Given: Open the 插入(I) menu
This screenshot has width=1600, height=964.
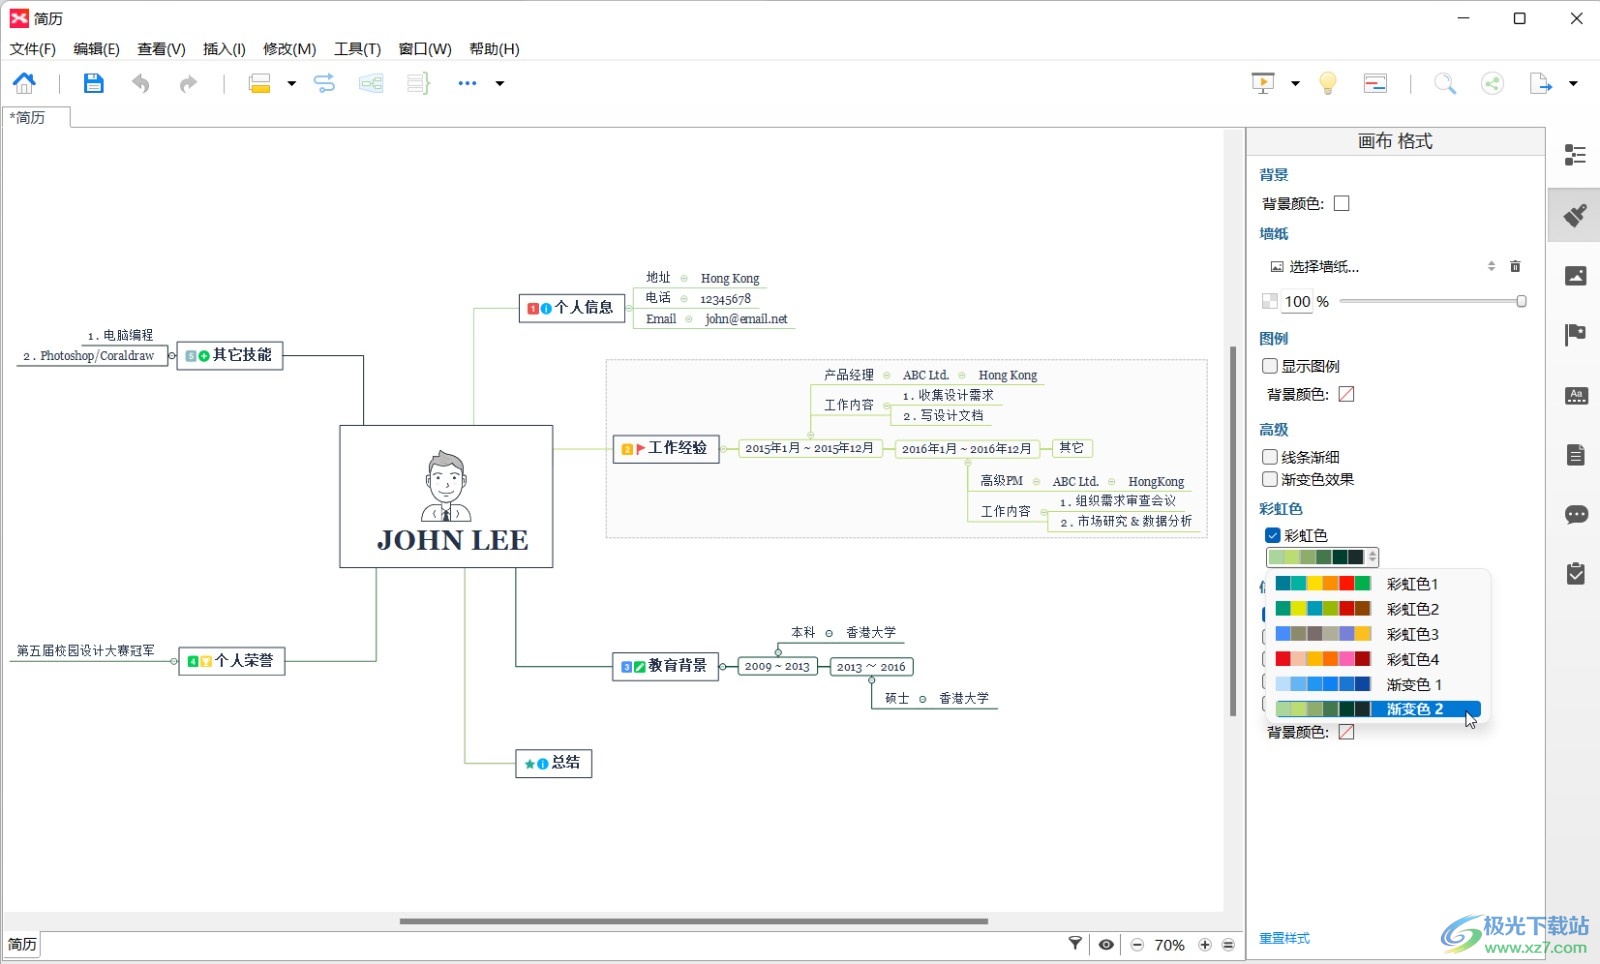Looking at the screenshot, I should (x=224, y=49).
